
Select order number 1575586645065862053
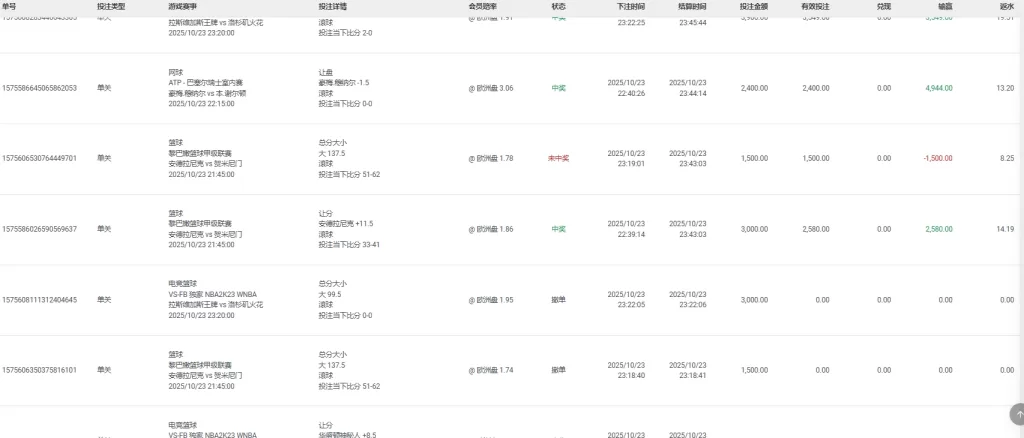pos(40,88)
